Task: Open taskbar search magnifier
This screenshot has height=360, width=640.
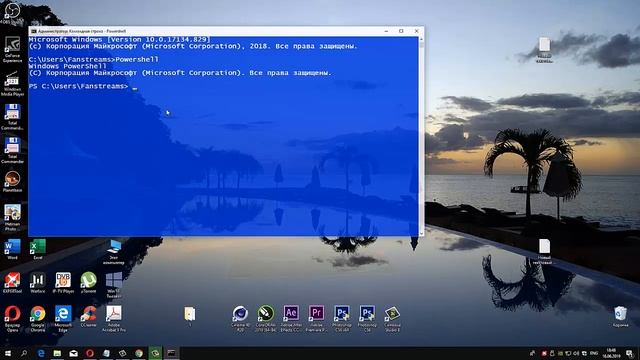Action: pyautogui.click(x=24, y=353)
